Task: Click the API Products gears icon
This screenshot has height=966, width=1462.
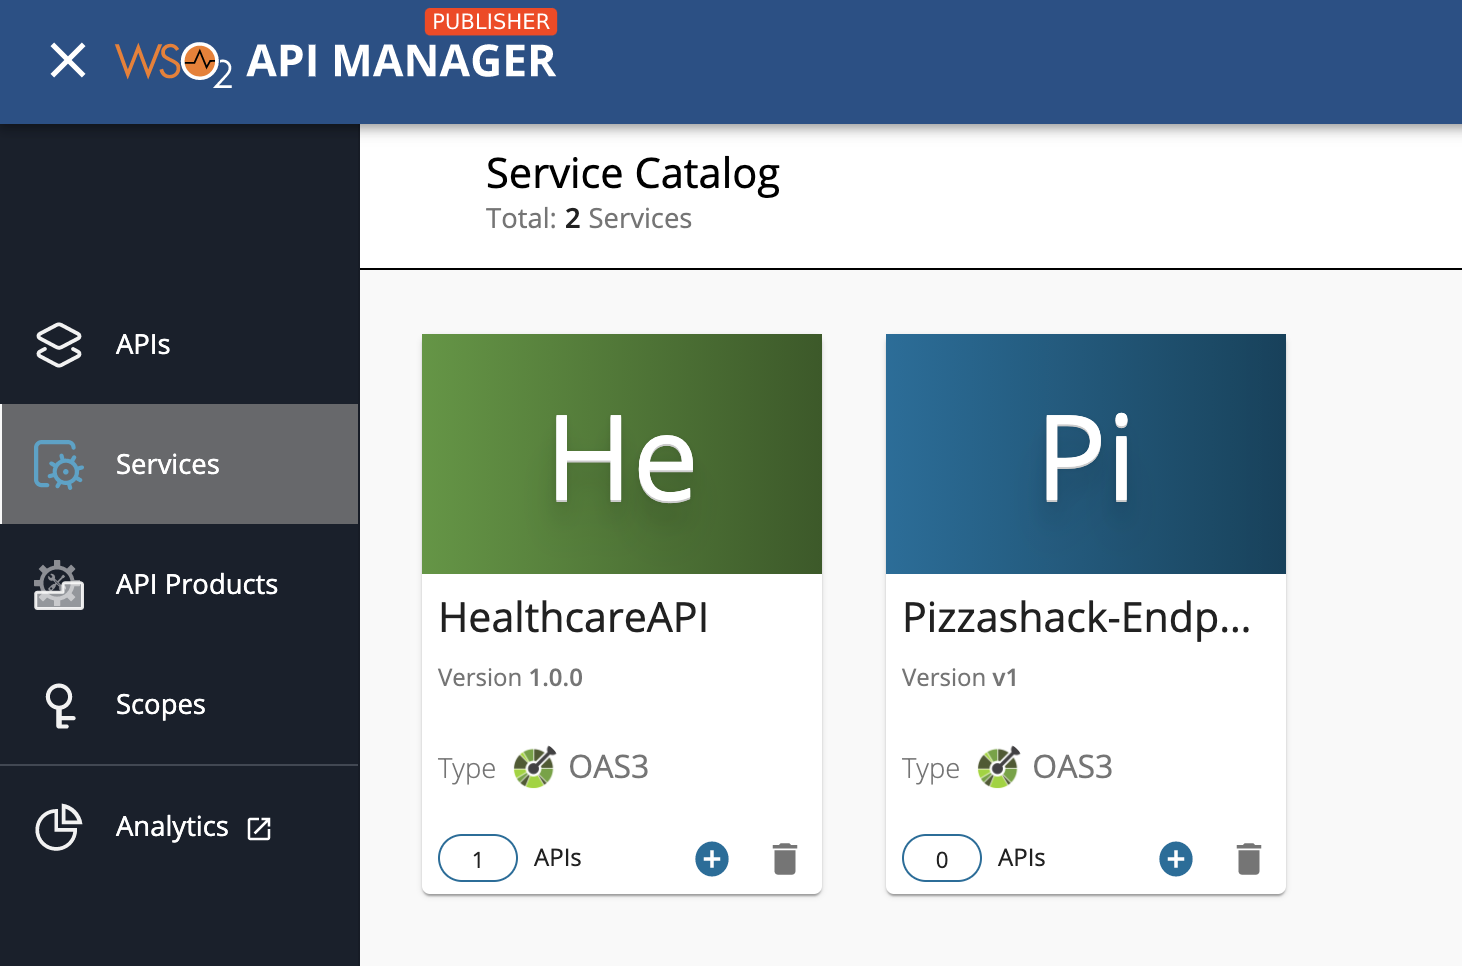Action: pos(58,585)
